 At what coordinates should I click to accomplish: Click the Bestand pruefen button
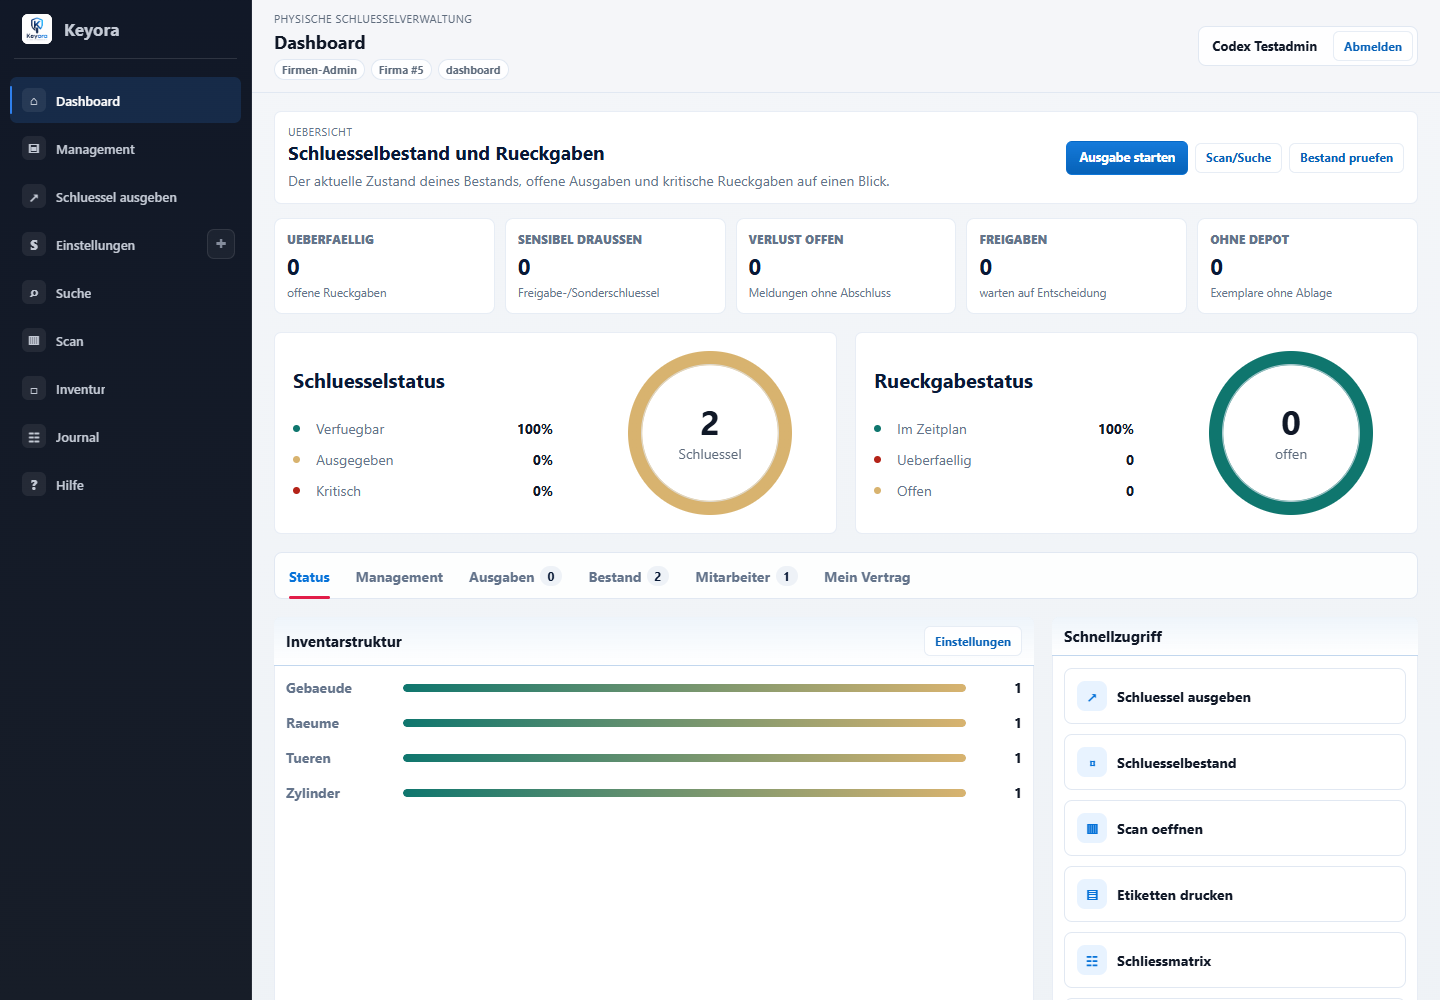1346,158
